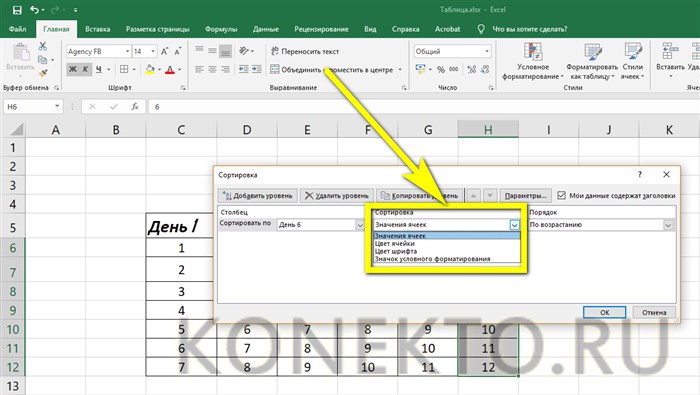700x395 pixels.
Task: Copy selection using the copy icon
Action: pyautogui.click(x=42, y=60)
